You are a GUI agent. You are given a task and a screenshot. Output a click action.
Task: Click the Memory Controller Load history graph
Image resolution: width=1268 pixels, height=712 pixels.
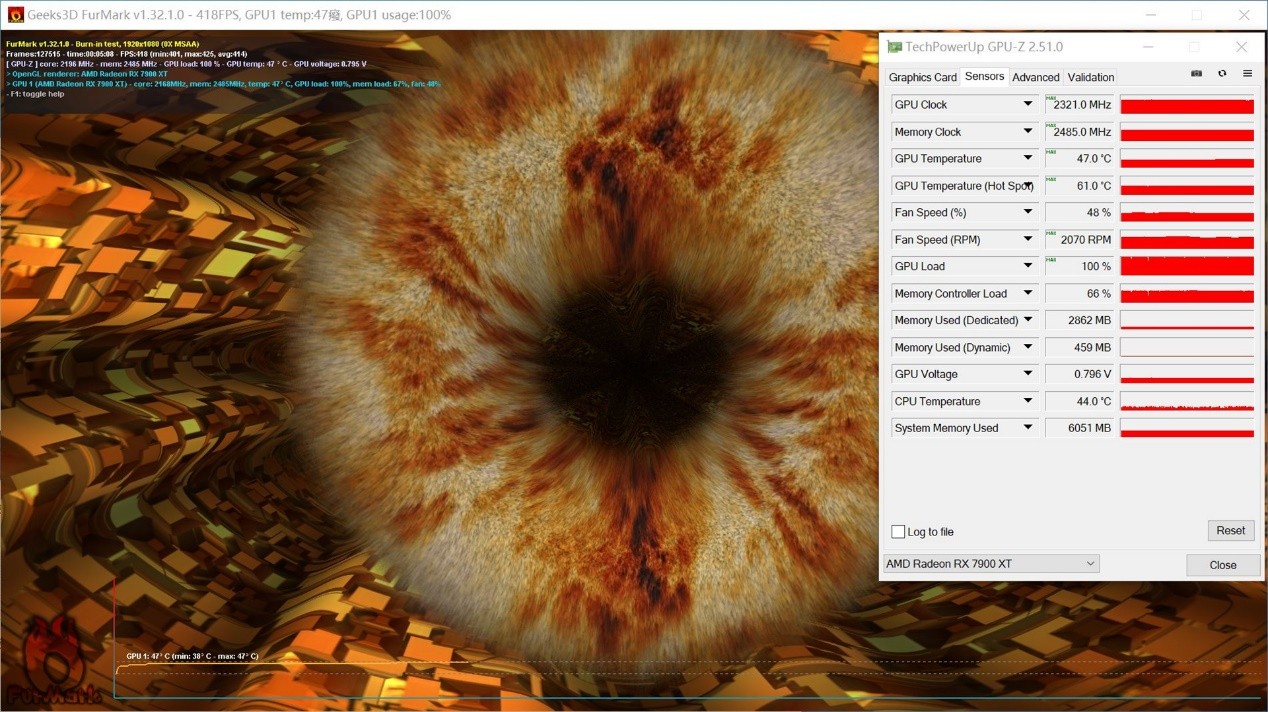[1187, 293]
